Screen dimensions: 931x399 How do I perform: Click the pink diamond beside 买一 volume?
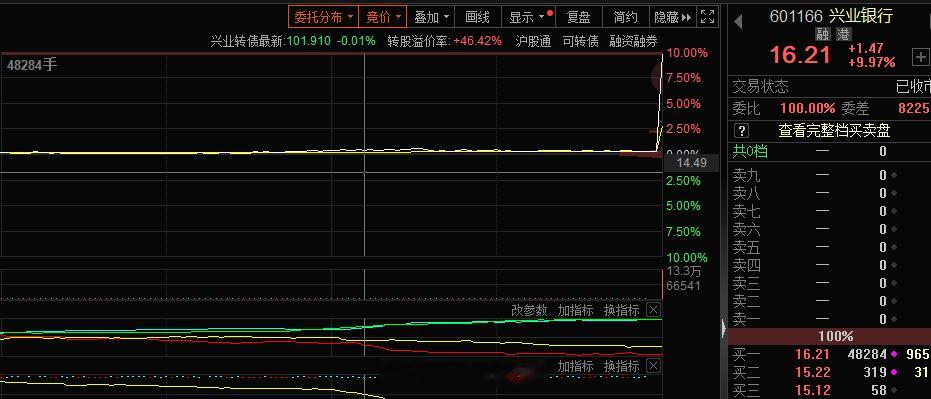894,354
